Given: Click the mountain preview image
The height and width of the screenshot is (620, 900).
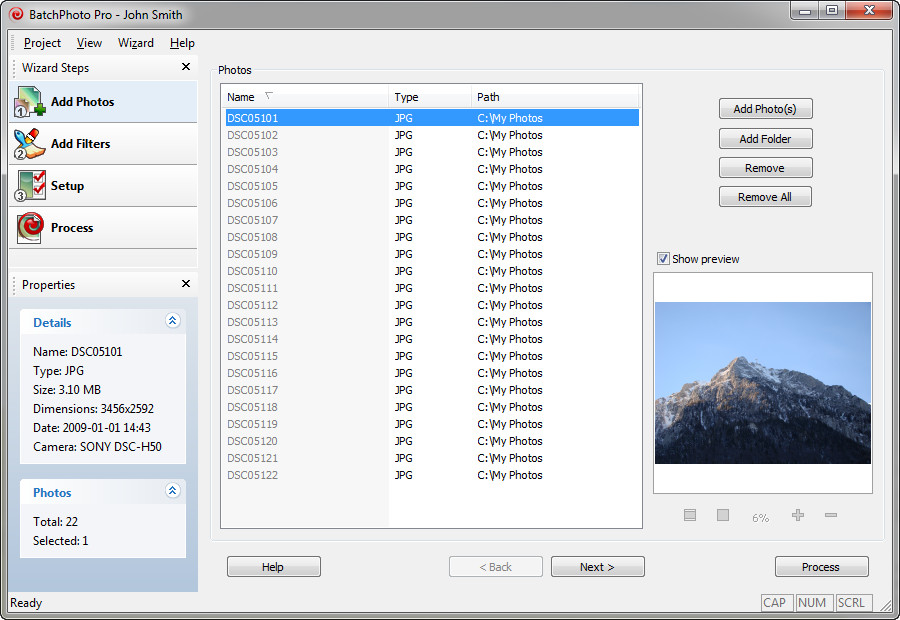Looking at the screenshot, I should click(763, 383).
